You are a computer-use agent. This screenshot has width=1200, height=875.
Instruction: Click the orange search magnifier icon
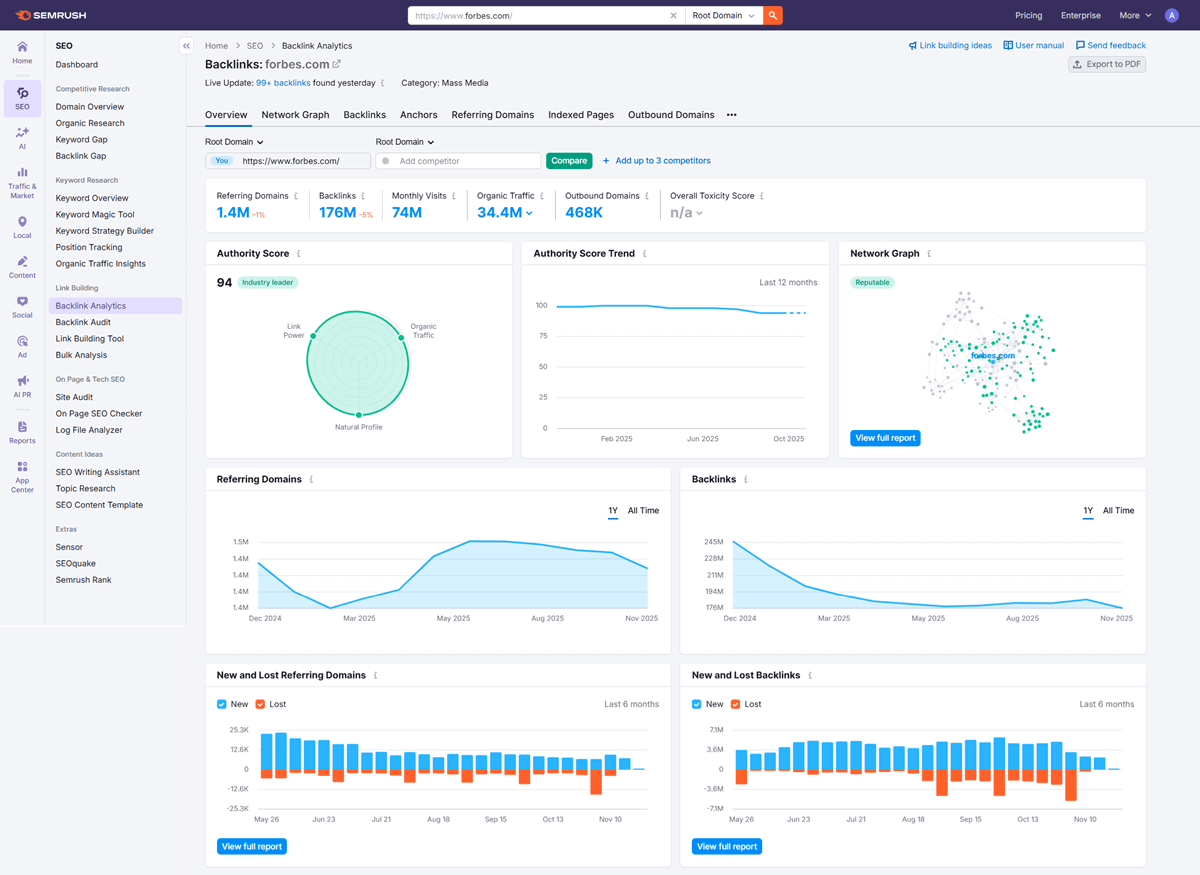tap(770, 15)
